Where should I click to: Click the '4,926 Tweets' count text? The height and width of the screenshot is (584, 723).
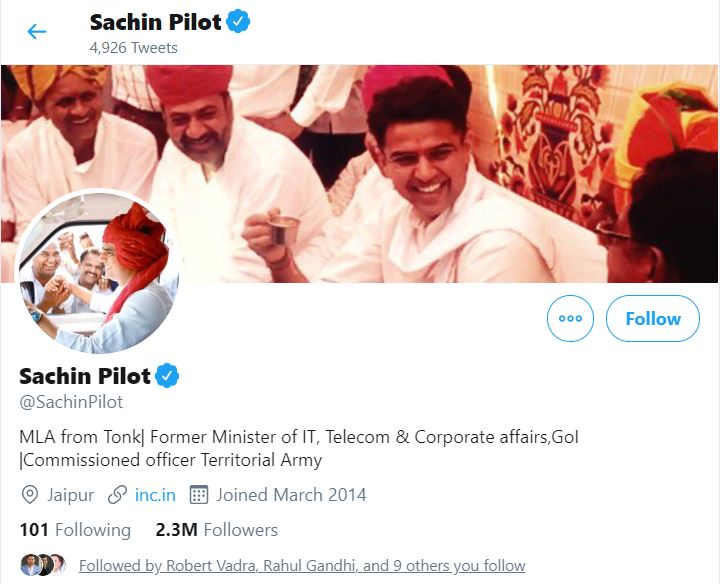[x=133, y=47]
